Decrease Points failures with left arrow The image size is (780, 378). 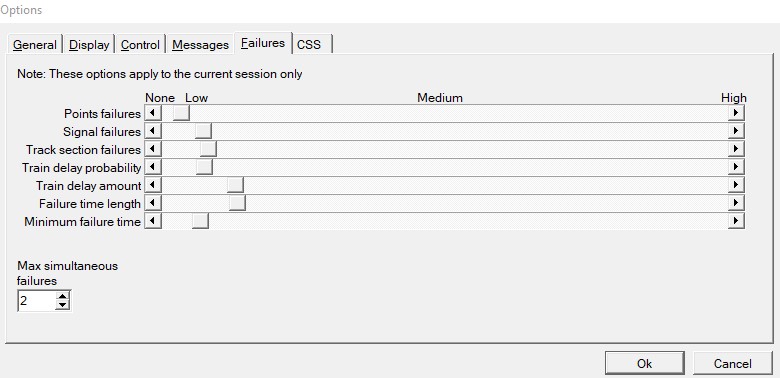[153, 113]
